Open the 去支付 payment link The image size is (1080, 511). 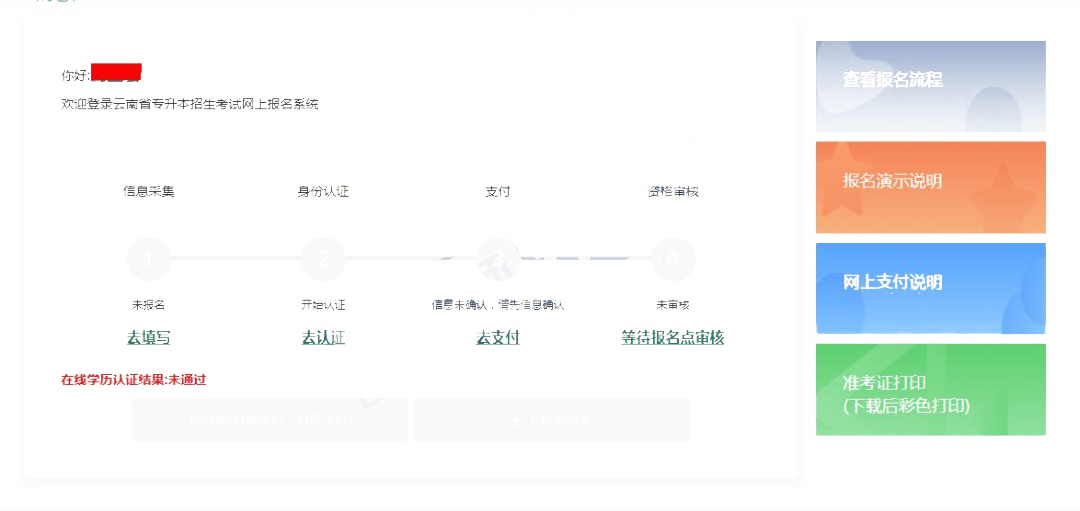(498, 338)
